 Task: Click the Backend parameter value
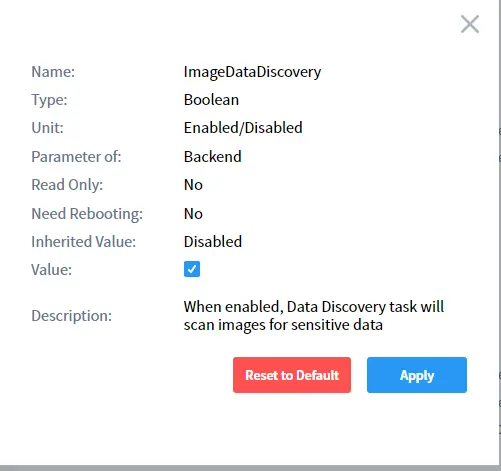tap(213, 157)
